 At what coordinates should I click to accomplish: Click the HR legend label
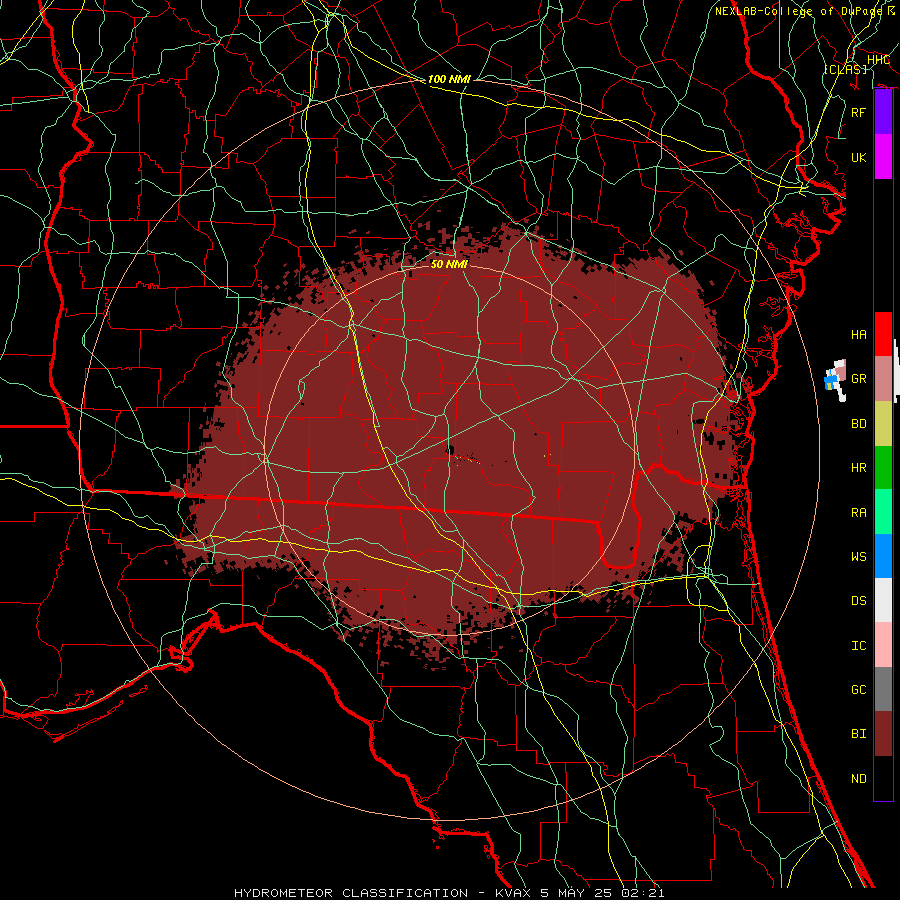coord(859,468)
